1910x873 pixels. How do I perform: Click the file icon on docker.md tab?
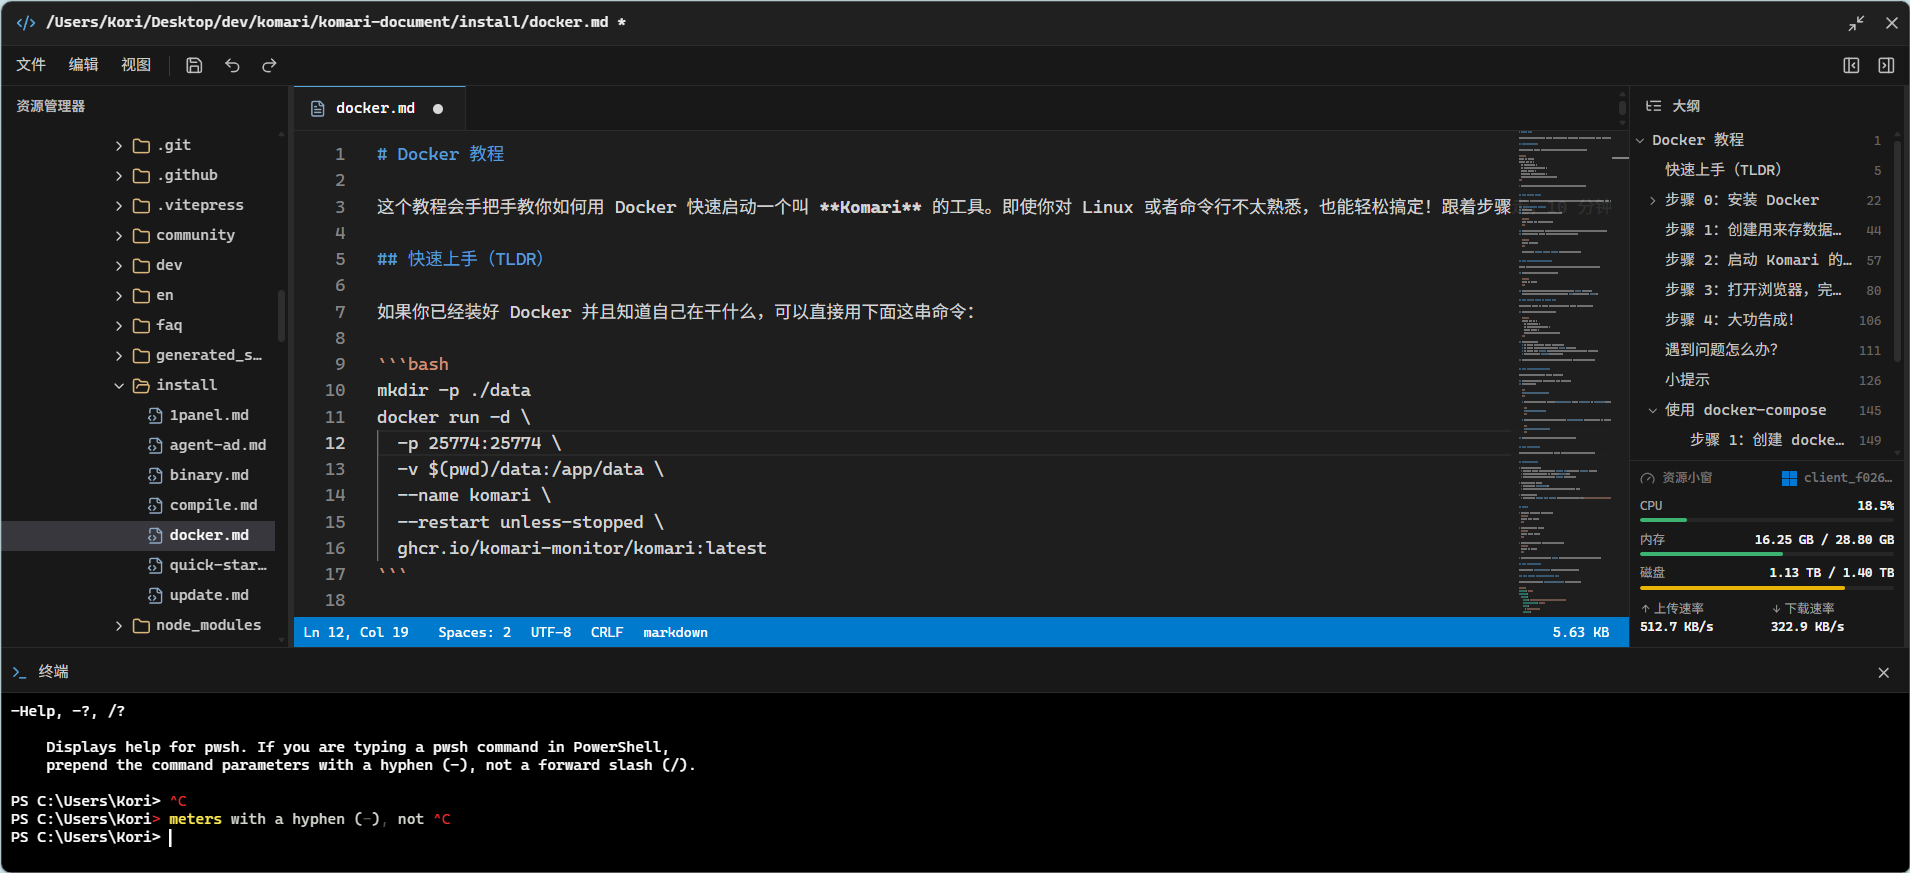pyautogui.click(x=318, y=108)
